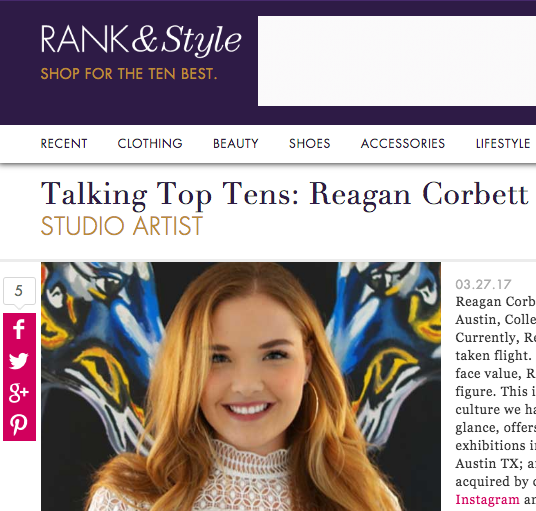The image size is (536, 511).
Task: Share article on Facebook
Action: click(x=19, y=329)
